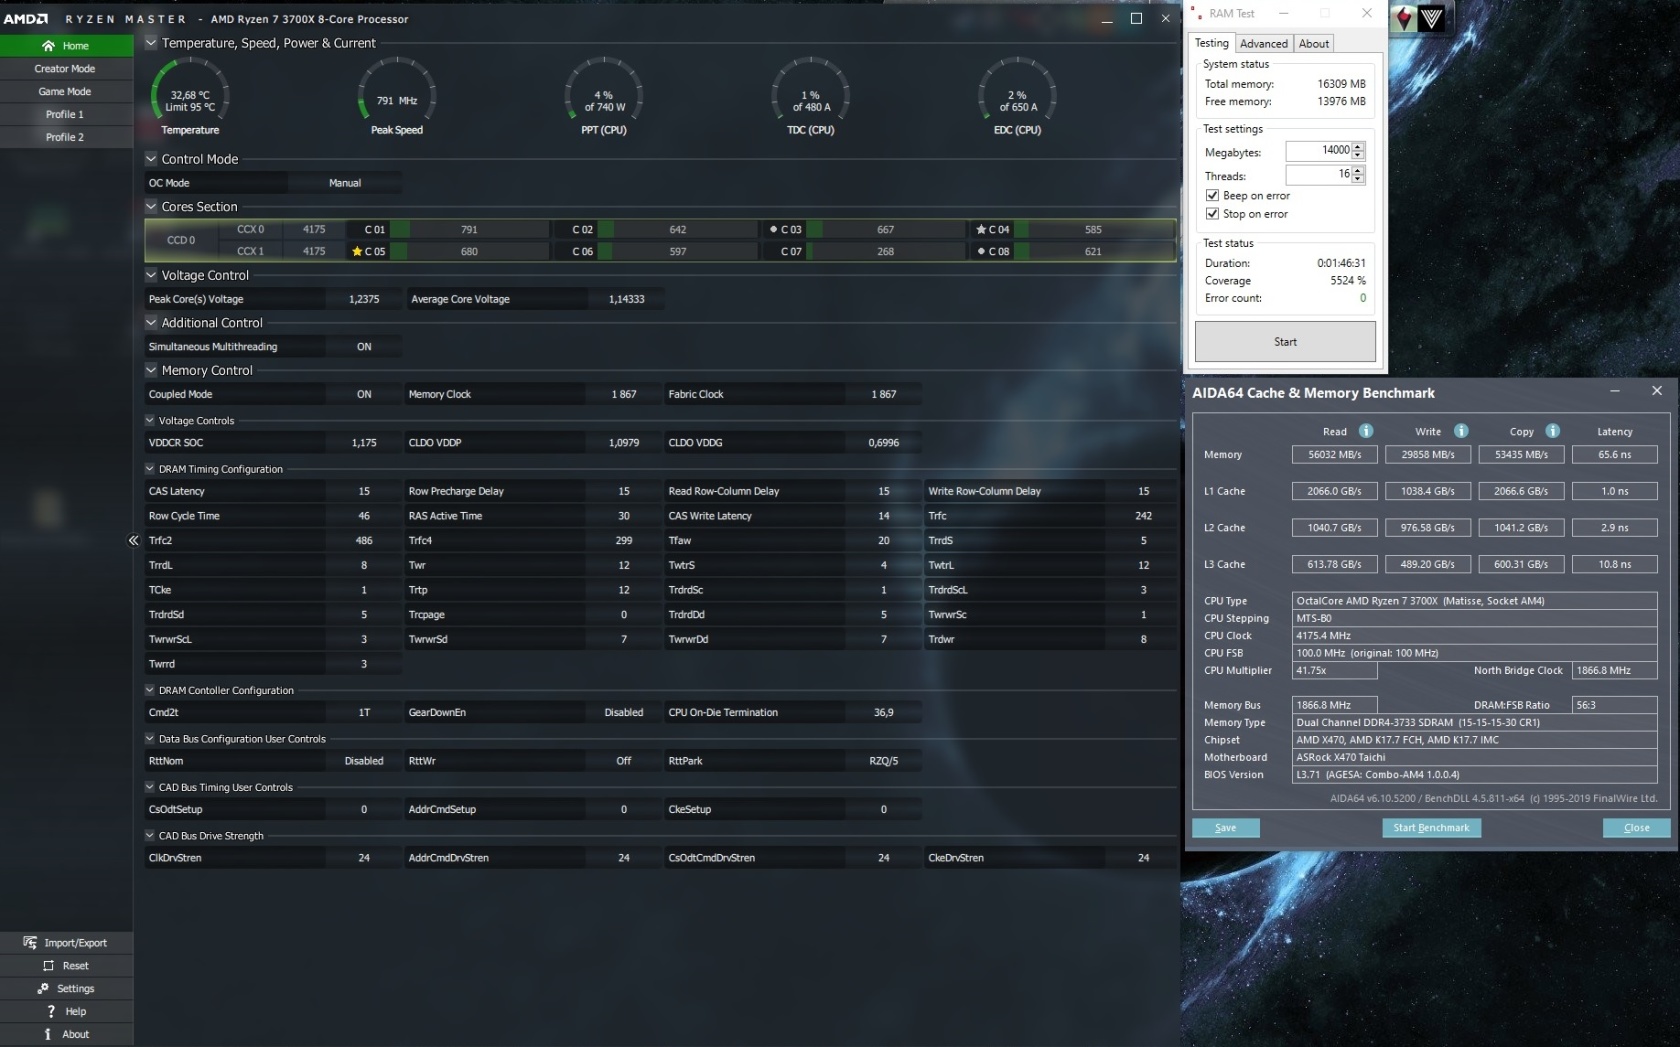Click CAS Latency value 15
The height and width of the screenshot is (1047, 1680).
pyautogui.click(x=364, y=492)
